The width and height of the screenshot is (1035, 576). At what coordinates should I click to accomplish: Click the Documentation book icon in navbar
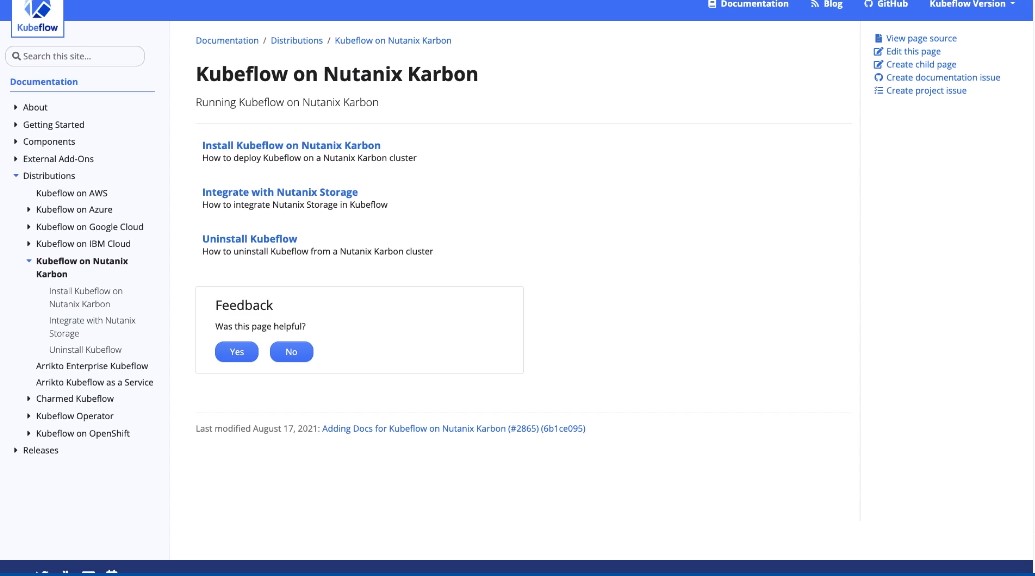click(712, 4)
